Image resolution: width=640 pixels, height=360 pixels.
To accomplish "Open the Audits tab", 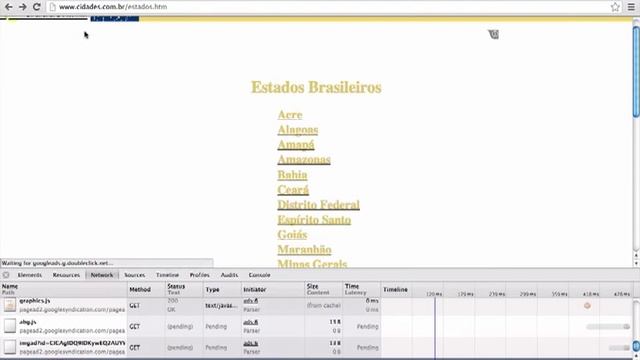I will [229, 275].
